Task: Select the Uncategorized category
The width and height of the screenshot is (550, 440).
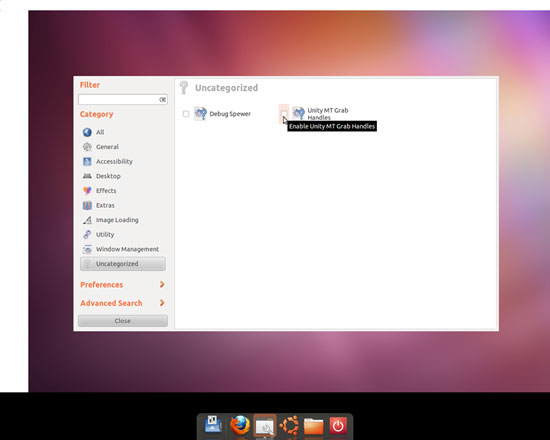Action: coord(123,264)
